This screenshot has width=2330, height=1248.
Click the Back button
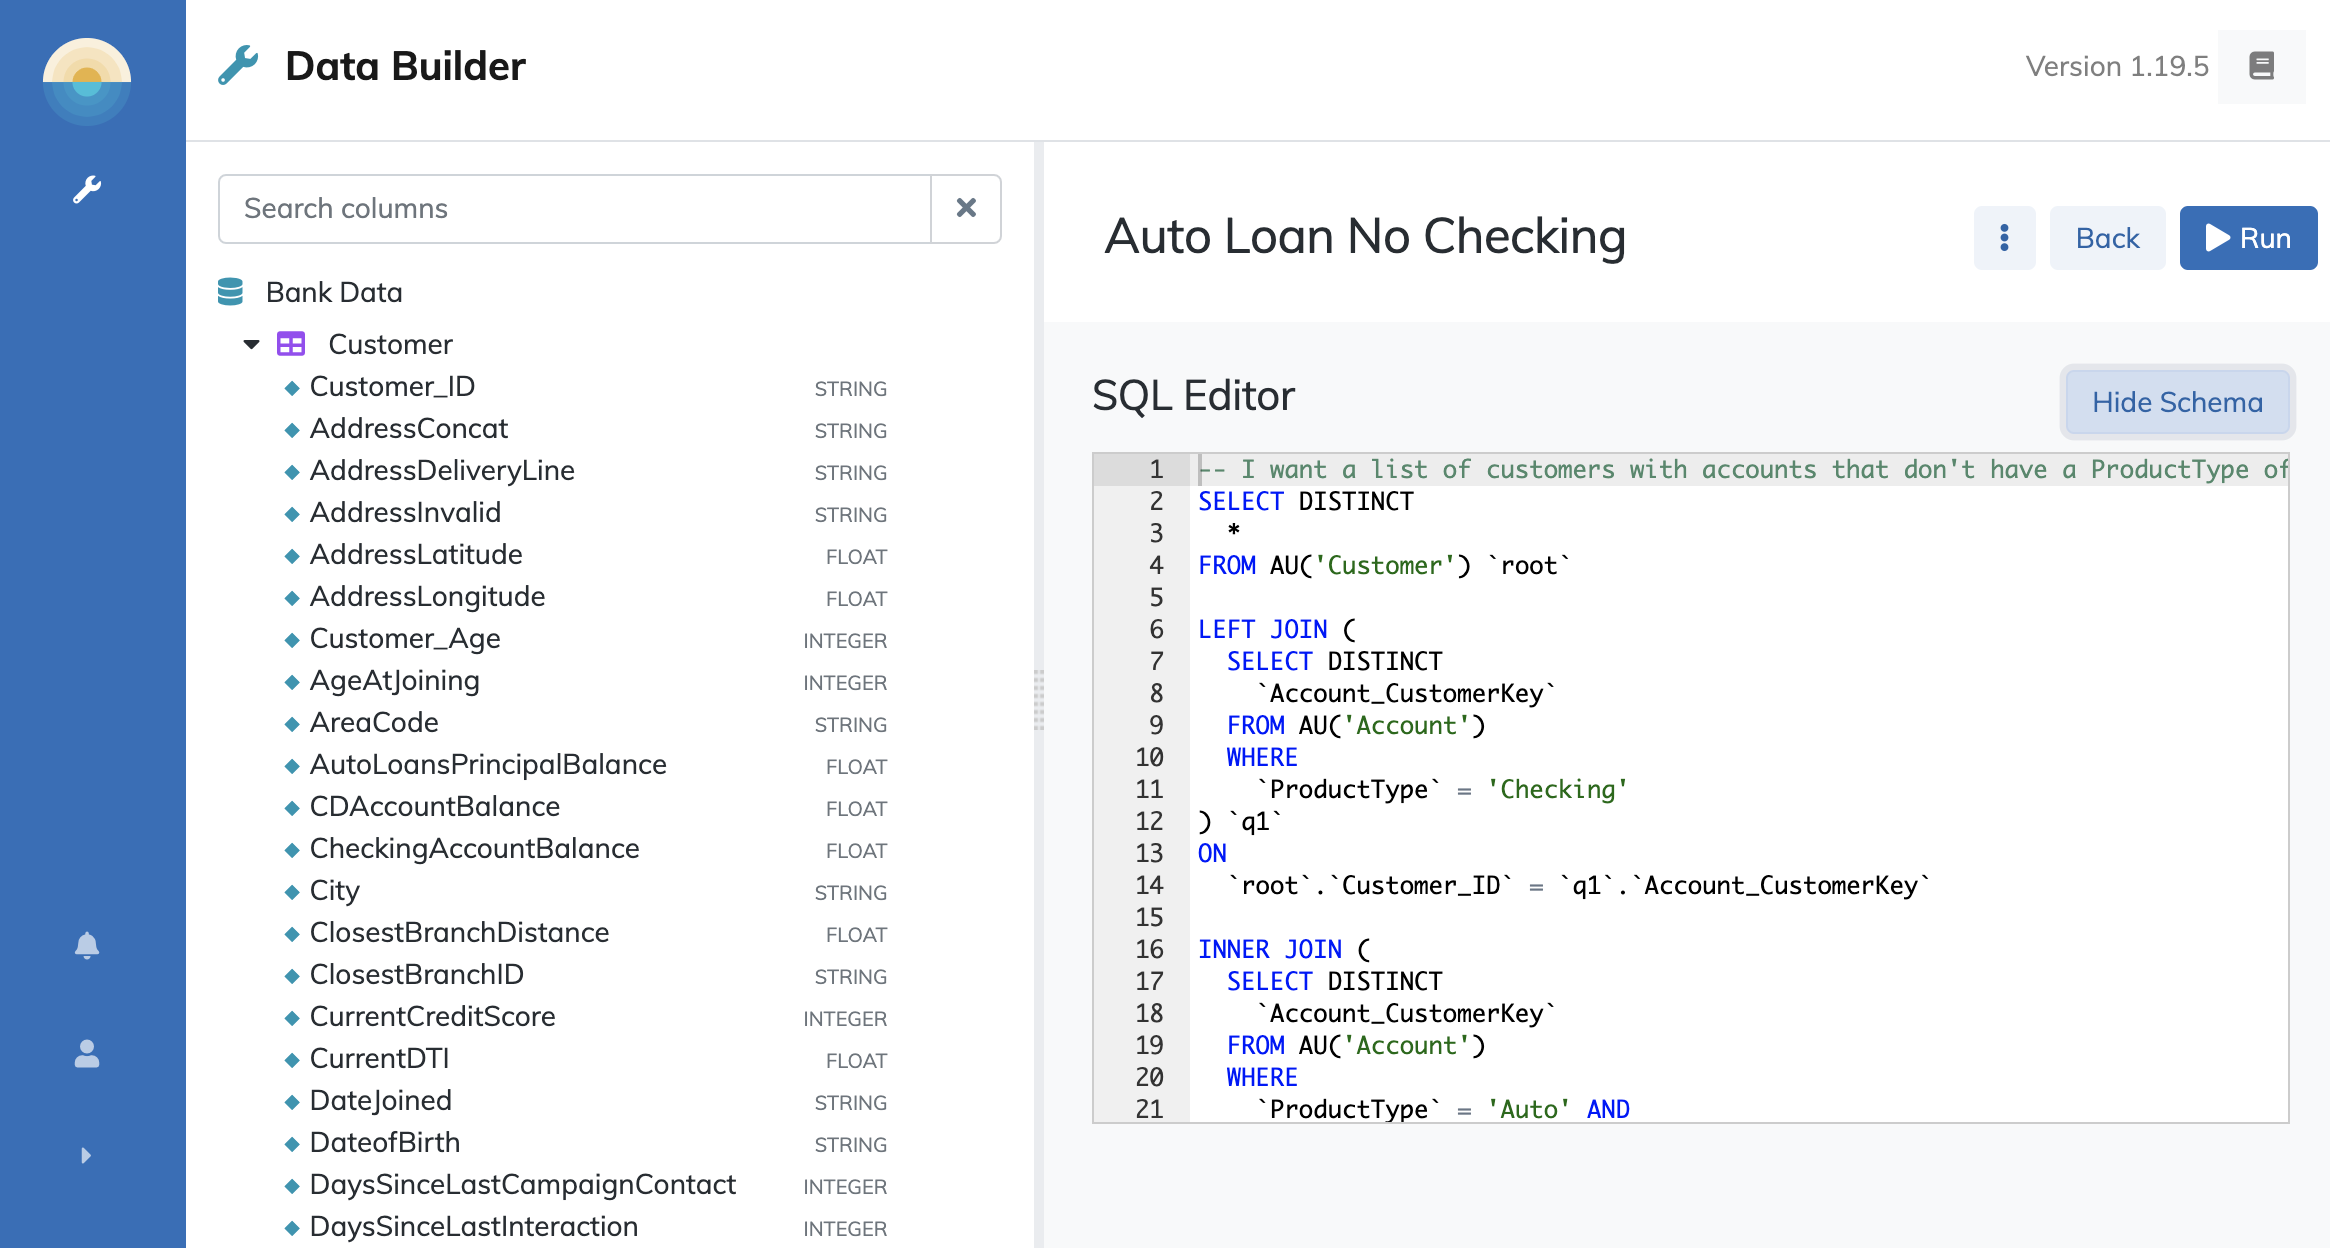click(2107, 238)
